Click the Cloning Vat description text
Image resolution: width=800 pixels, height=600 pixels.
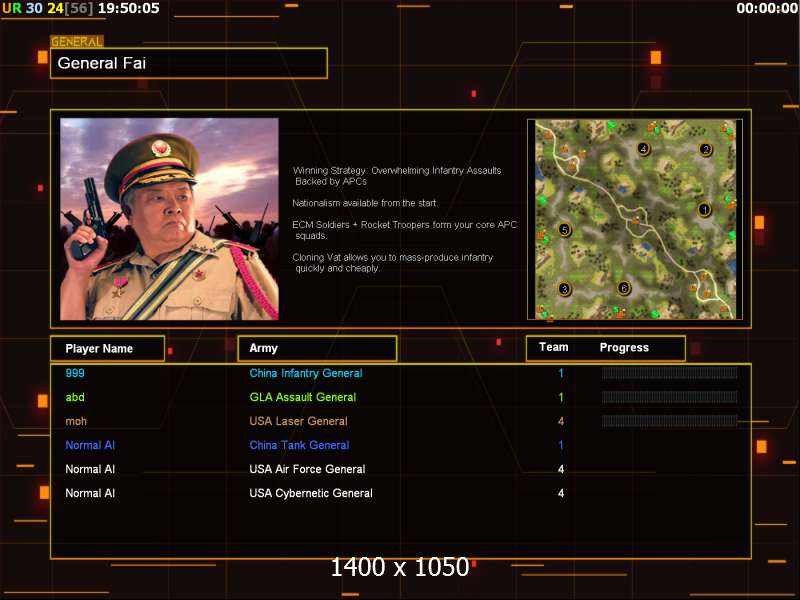393,263
